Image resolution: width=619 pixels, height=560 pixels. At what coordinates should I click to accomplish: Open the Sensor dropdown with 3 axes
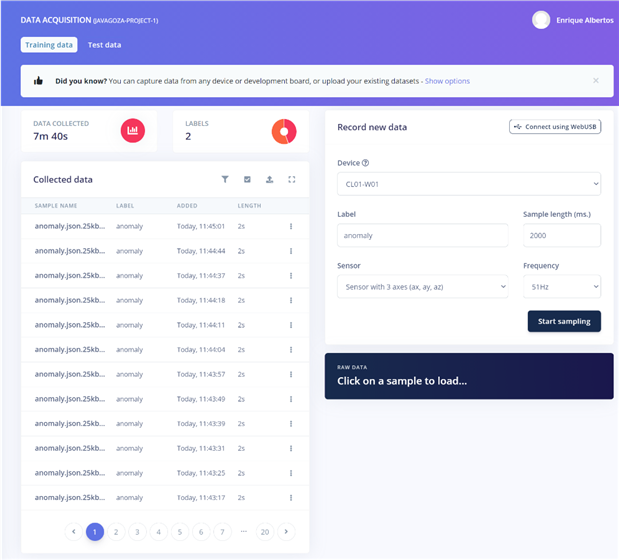422,287
